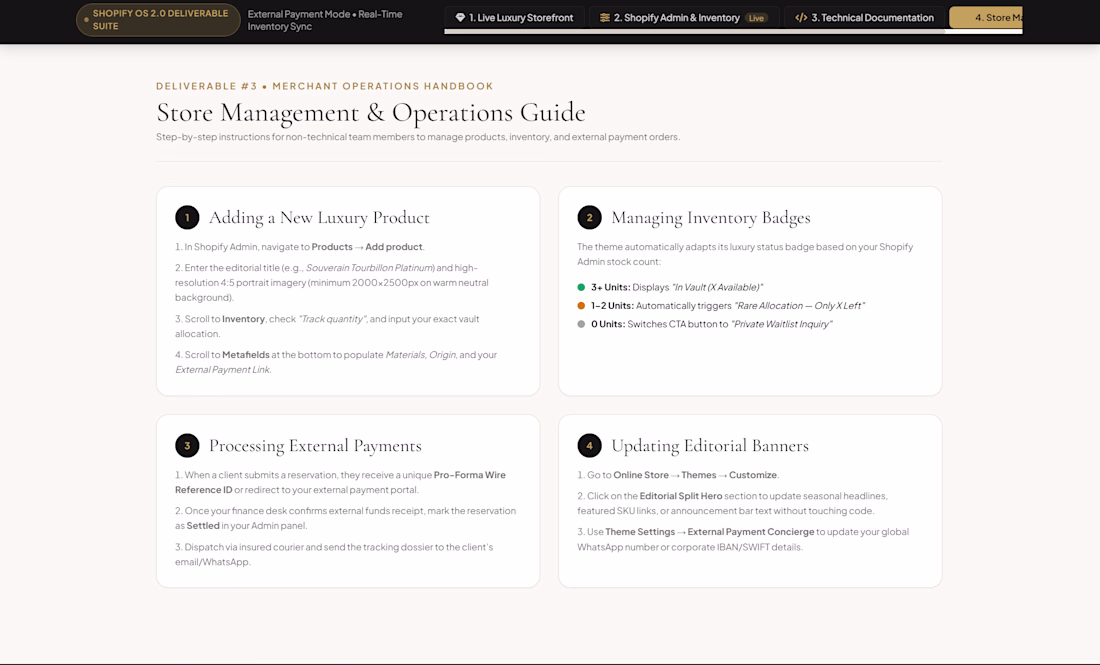
Task: Switch to Shopify Admin & Inventory tab
Action: tap(683, 18)
